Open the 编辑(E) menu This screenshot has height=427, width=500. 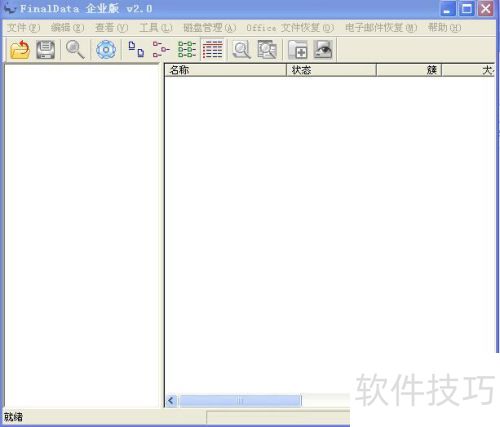click(x=68, y=28)
